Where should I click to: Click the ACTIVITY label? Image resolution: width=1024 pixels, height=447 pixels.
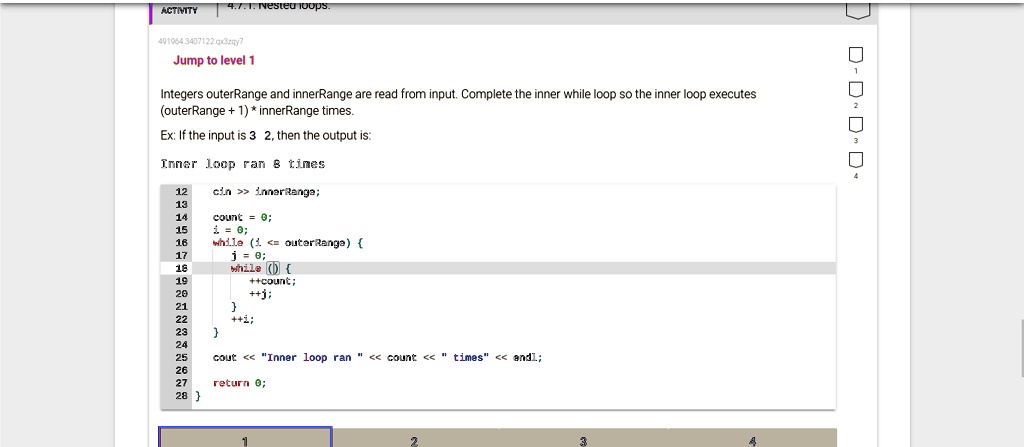coord(180,11)
